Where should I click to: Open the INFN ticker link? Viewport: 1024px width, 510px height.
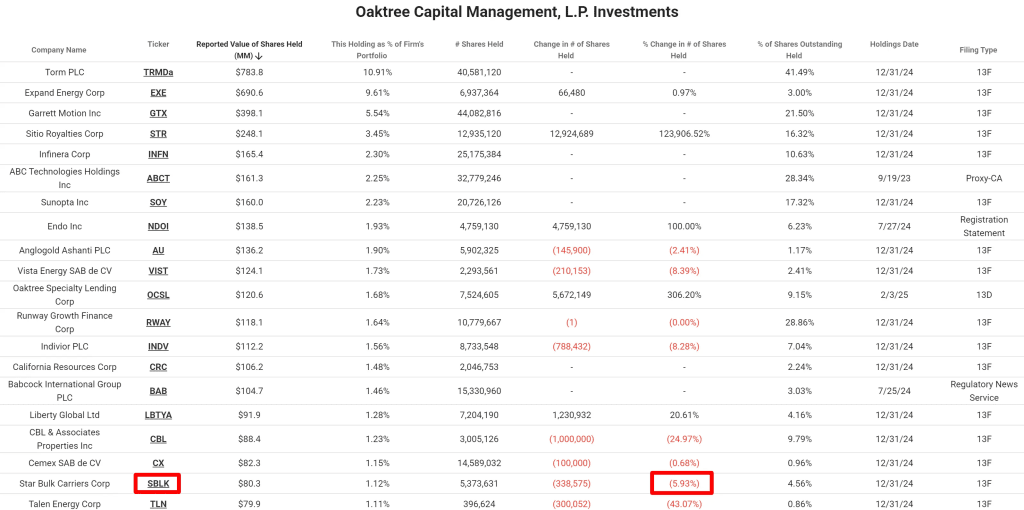(158, 154)
